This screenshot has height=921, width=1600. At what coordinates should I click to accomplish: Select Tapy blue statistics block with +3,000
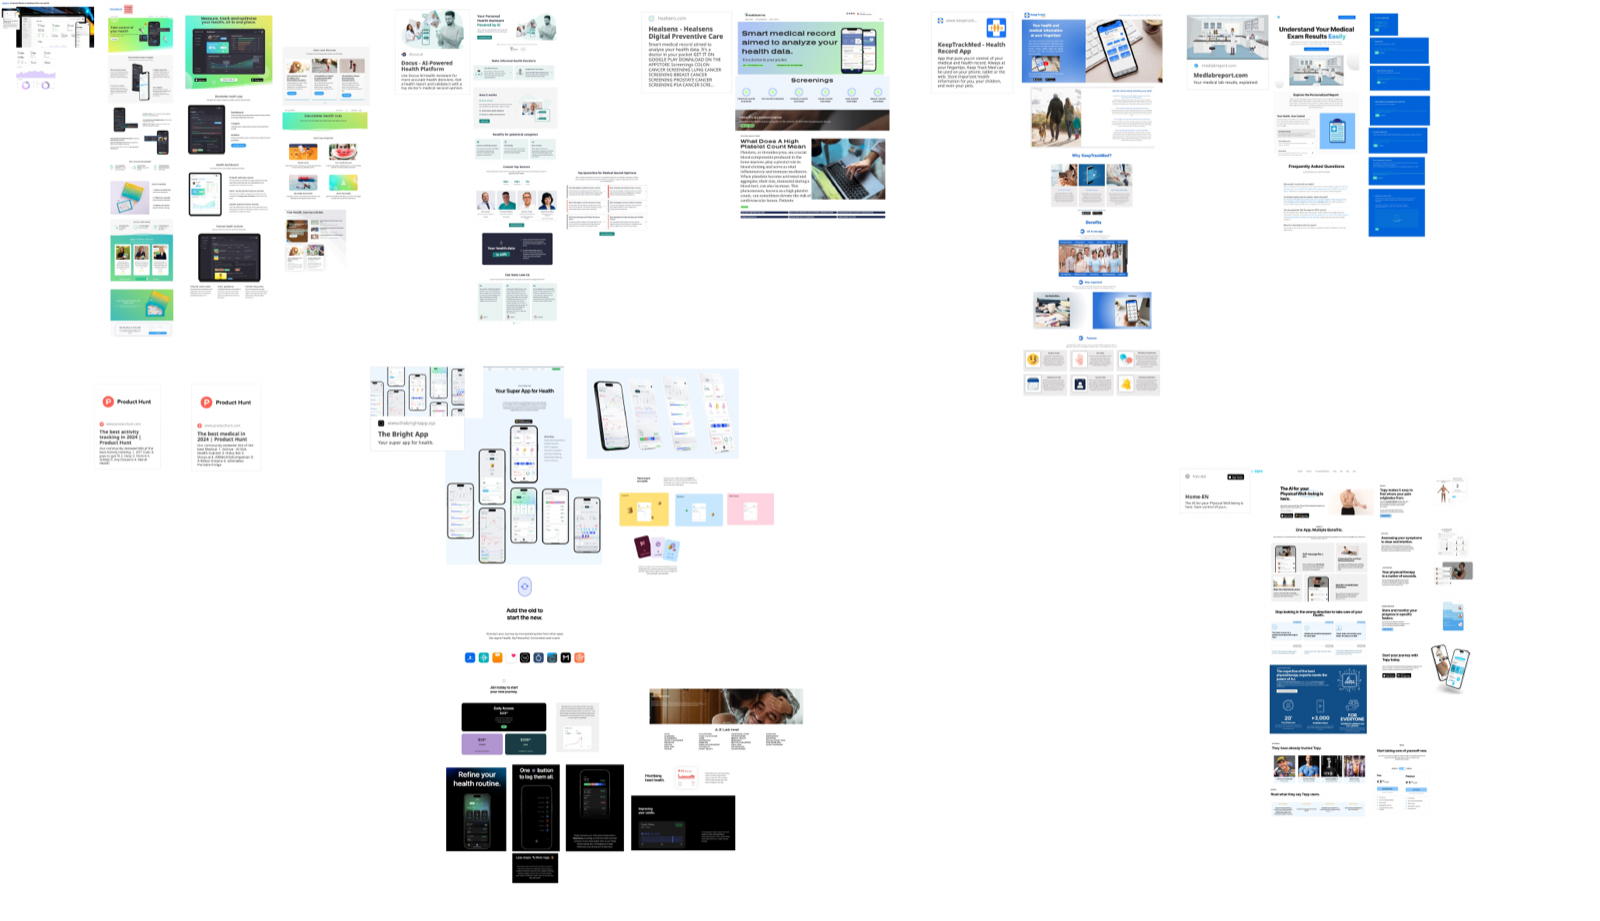tap(1318, 699)
